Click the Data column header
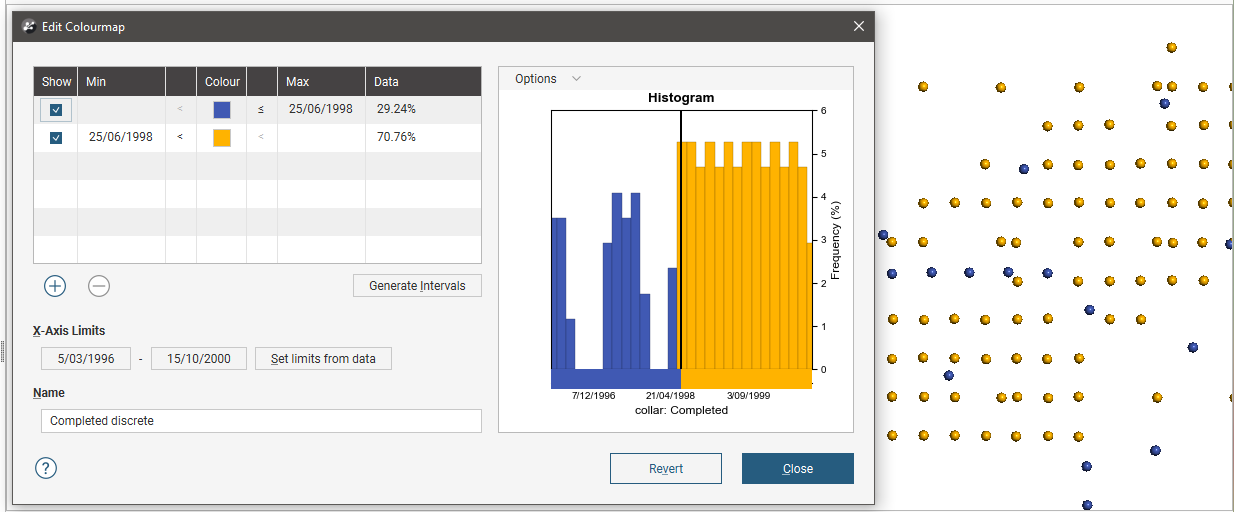Screen dimensions: 1234x512 423,81
